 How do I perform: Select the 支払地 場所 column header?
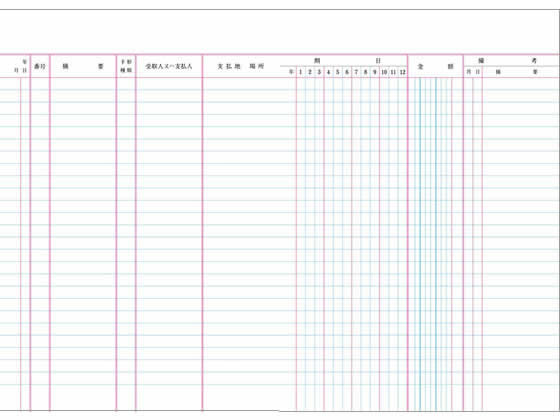click(241, 66)
